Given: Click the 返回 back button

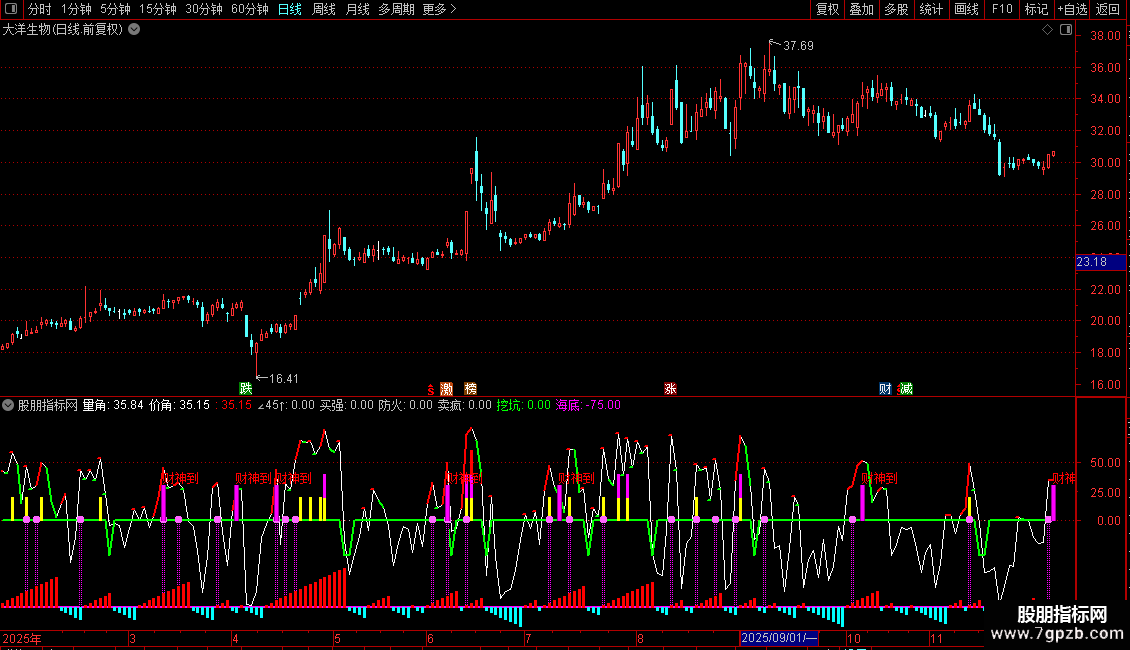Looking at the screenshot, I should tap(1108, 9).
